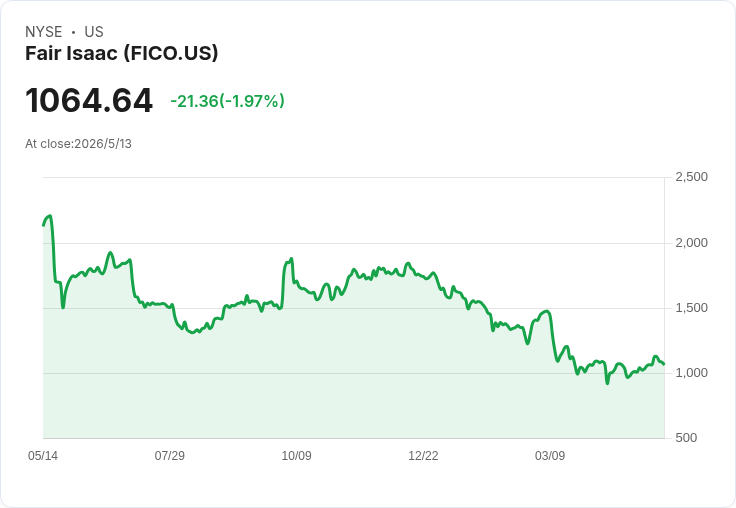The width and height of the screenshot is (736, 508).
Task: Click the Fair Isaac (FICO.US) title
Action: coord(122,53)
